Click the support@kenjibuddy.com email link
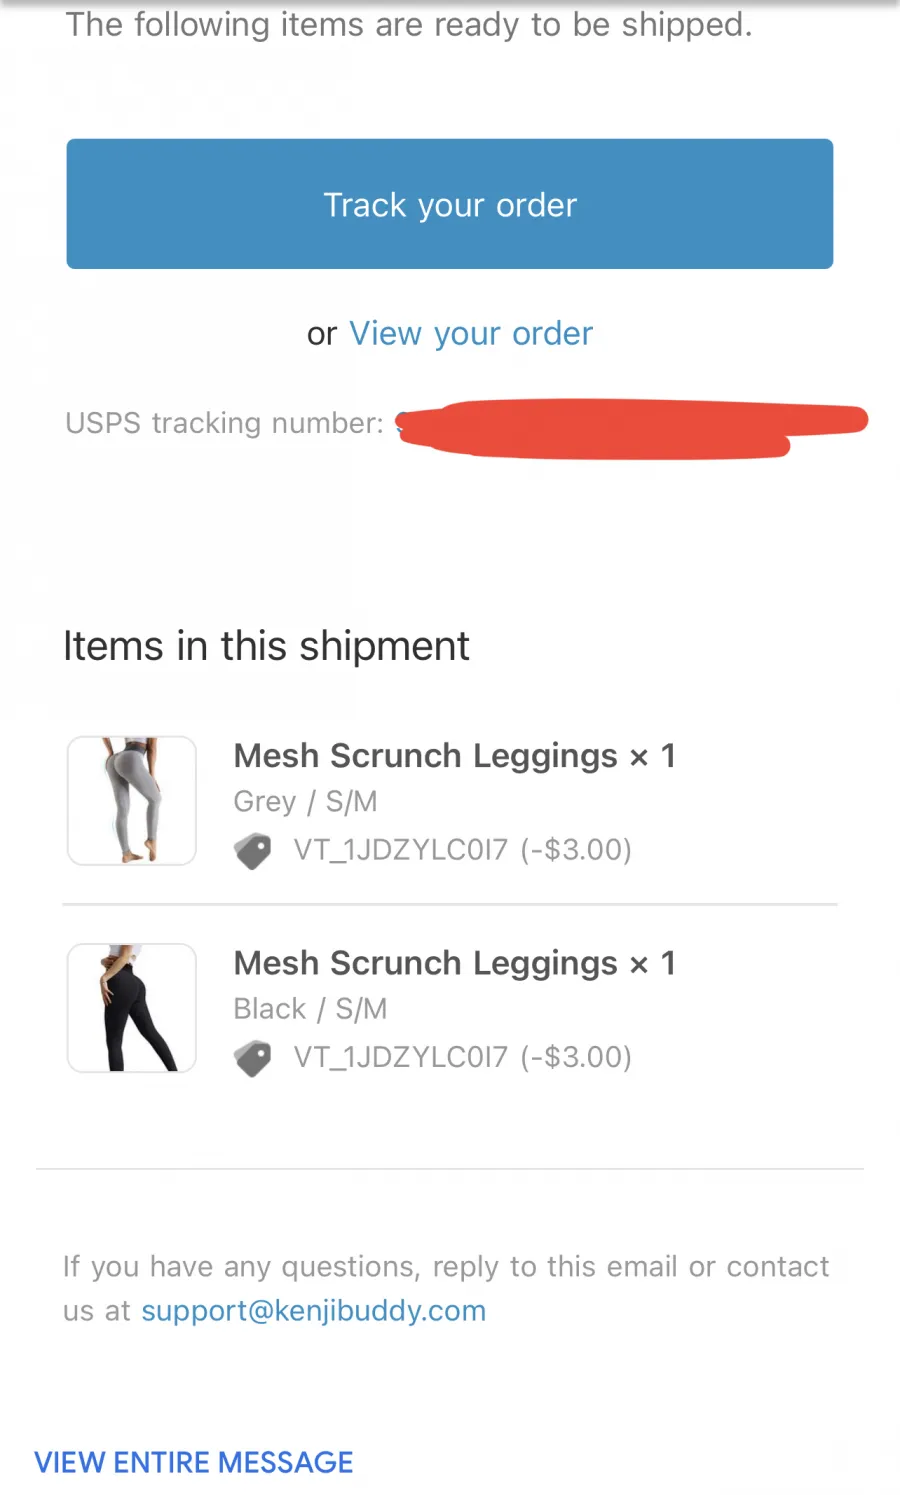 tap(313, 1310)
